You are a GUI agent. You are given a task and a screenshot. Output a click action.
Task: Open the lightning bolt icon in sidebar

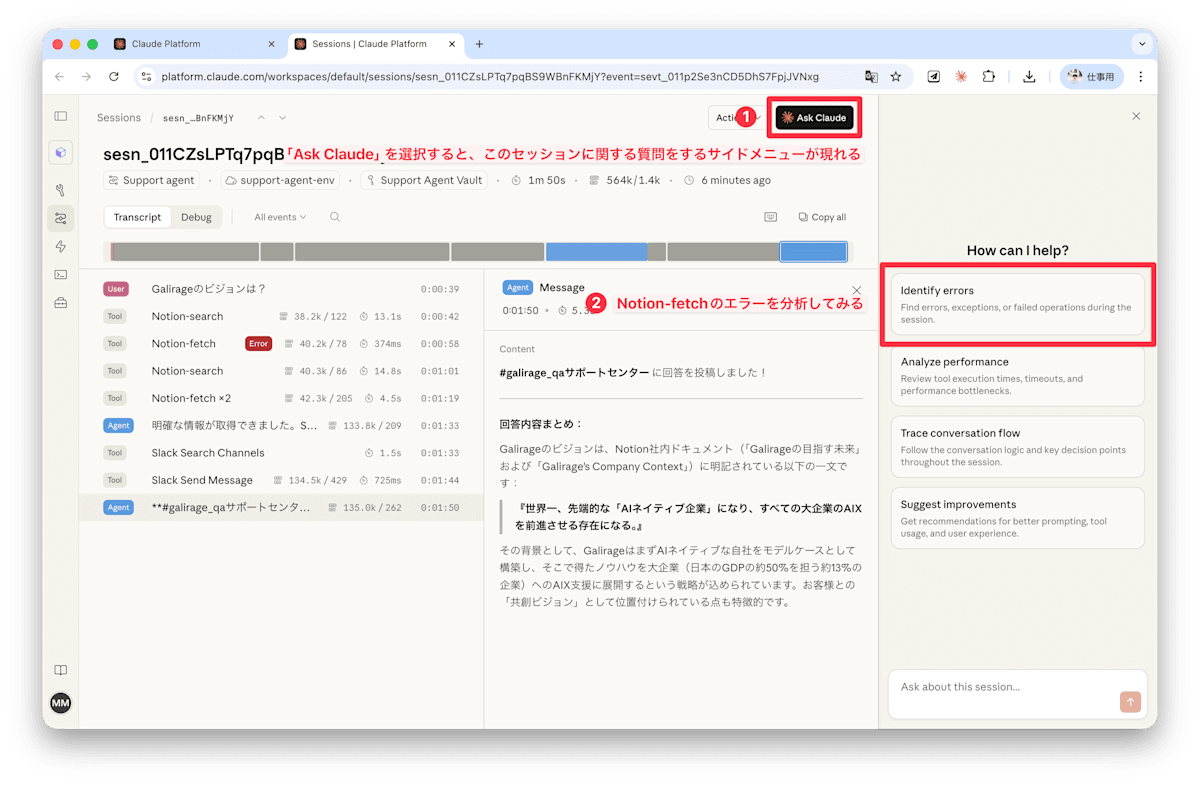tap(61, 246)
